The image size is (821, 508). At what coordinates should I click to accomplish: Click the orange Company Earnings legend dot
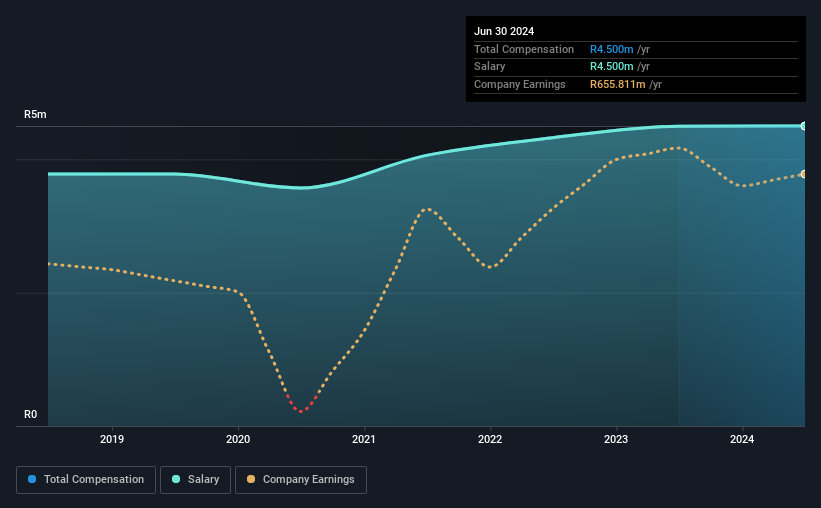(251, 479)
